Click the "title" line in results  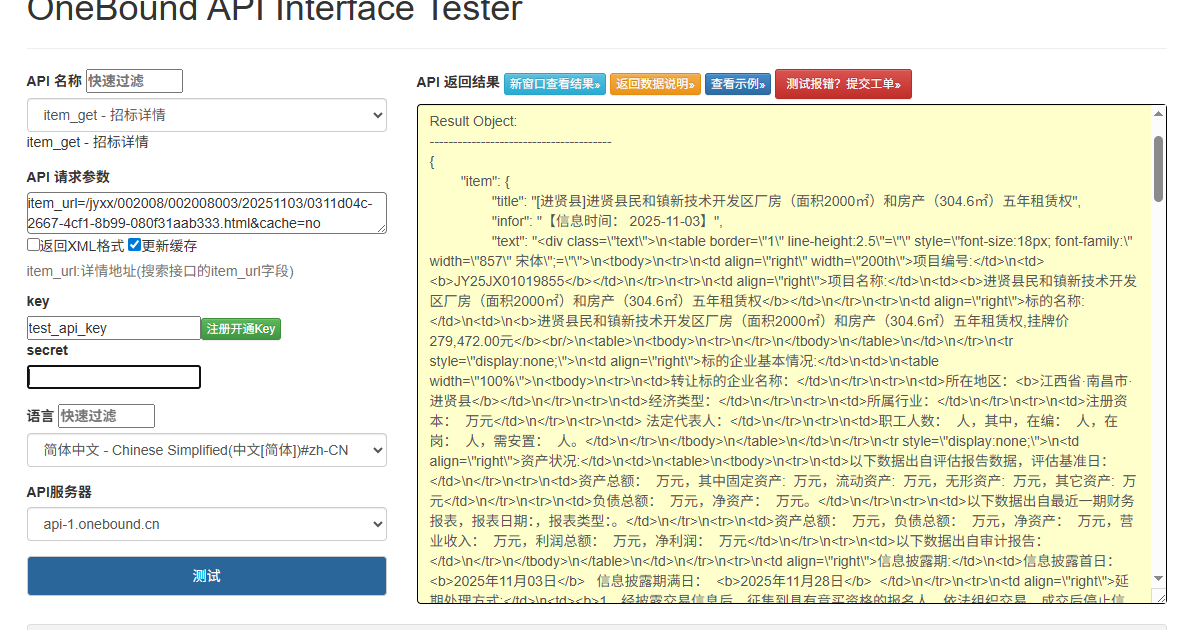786,201
